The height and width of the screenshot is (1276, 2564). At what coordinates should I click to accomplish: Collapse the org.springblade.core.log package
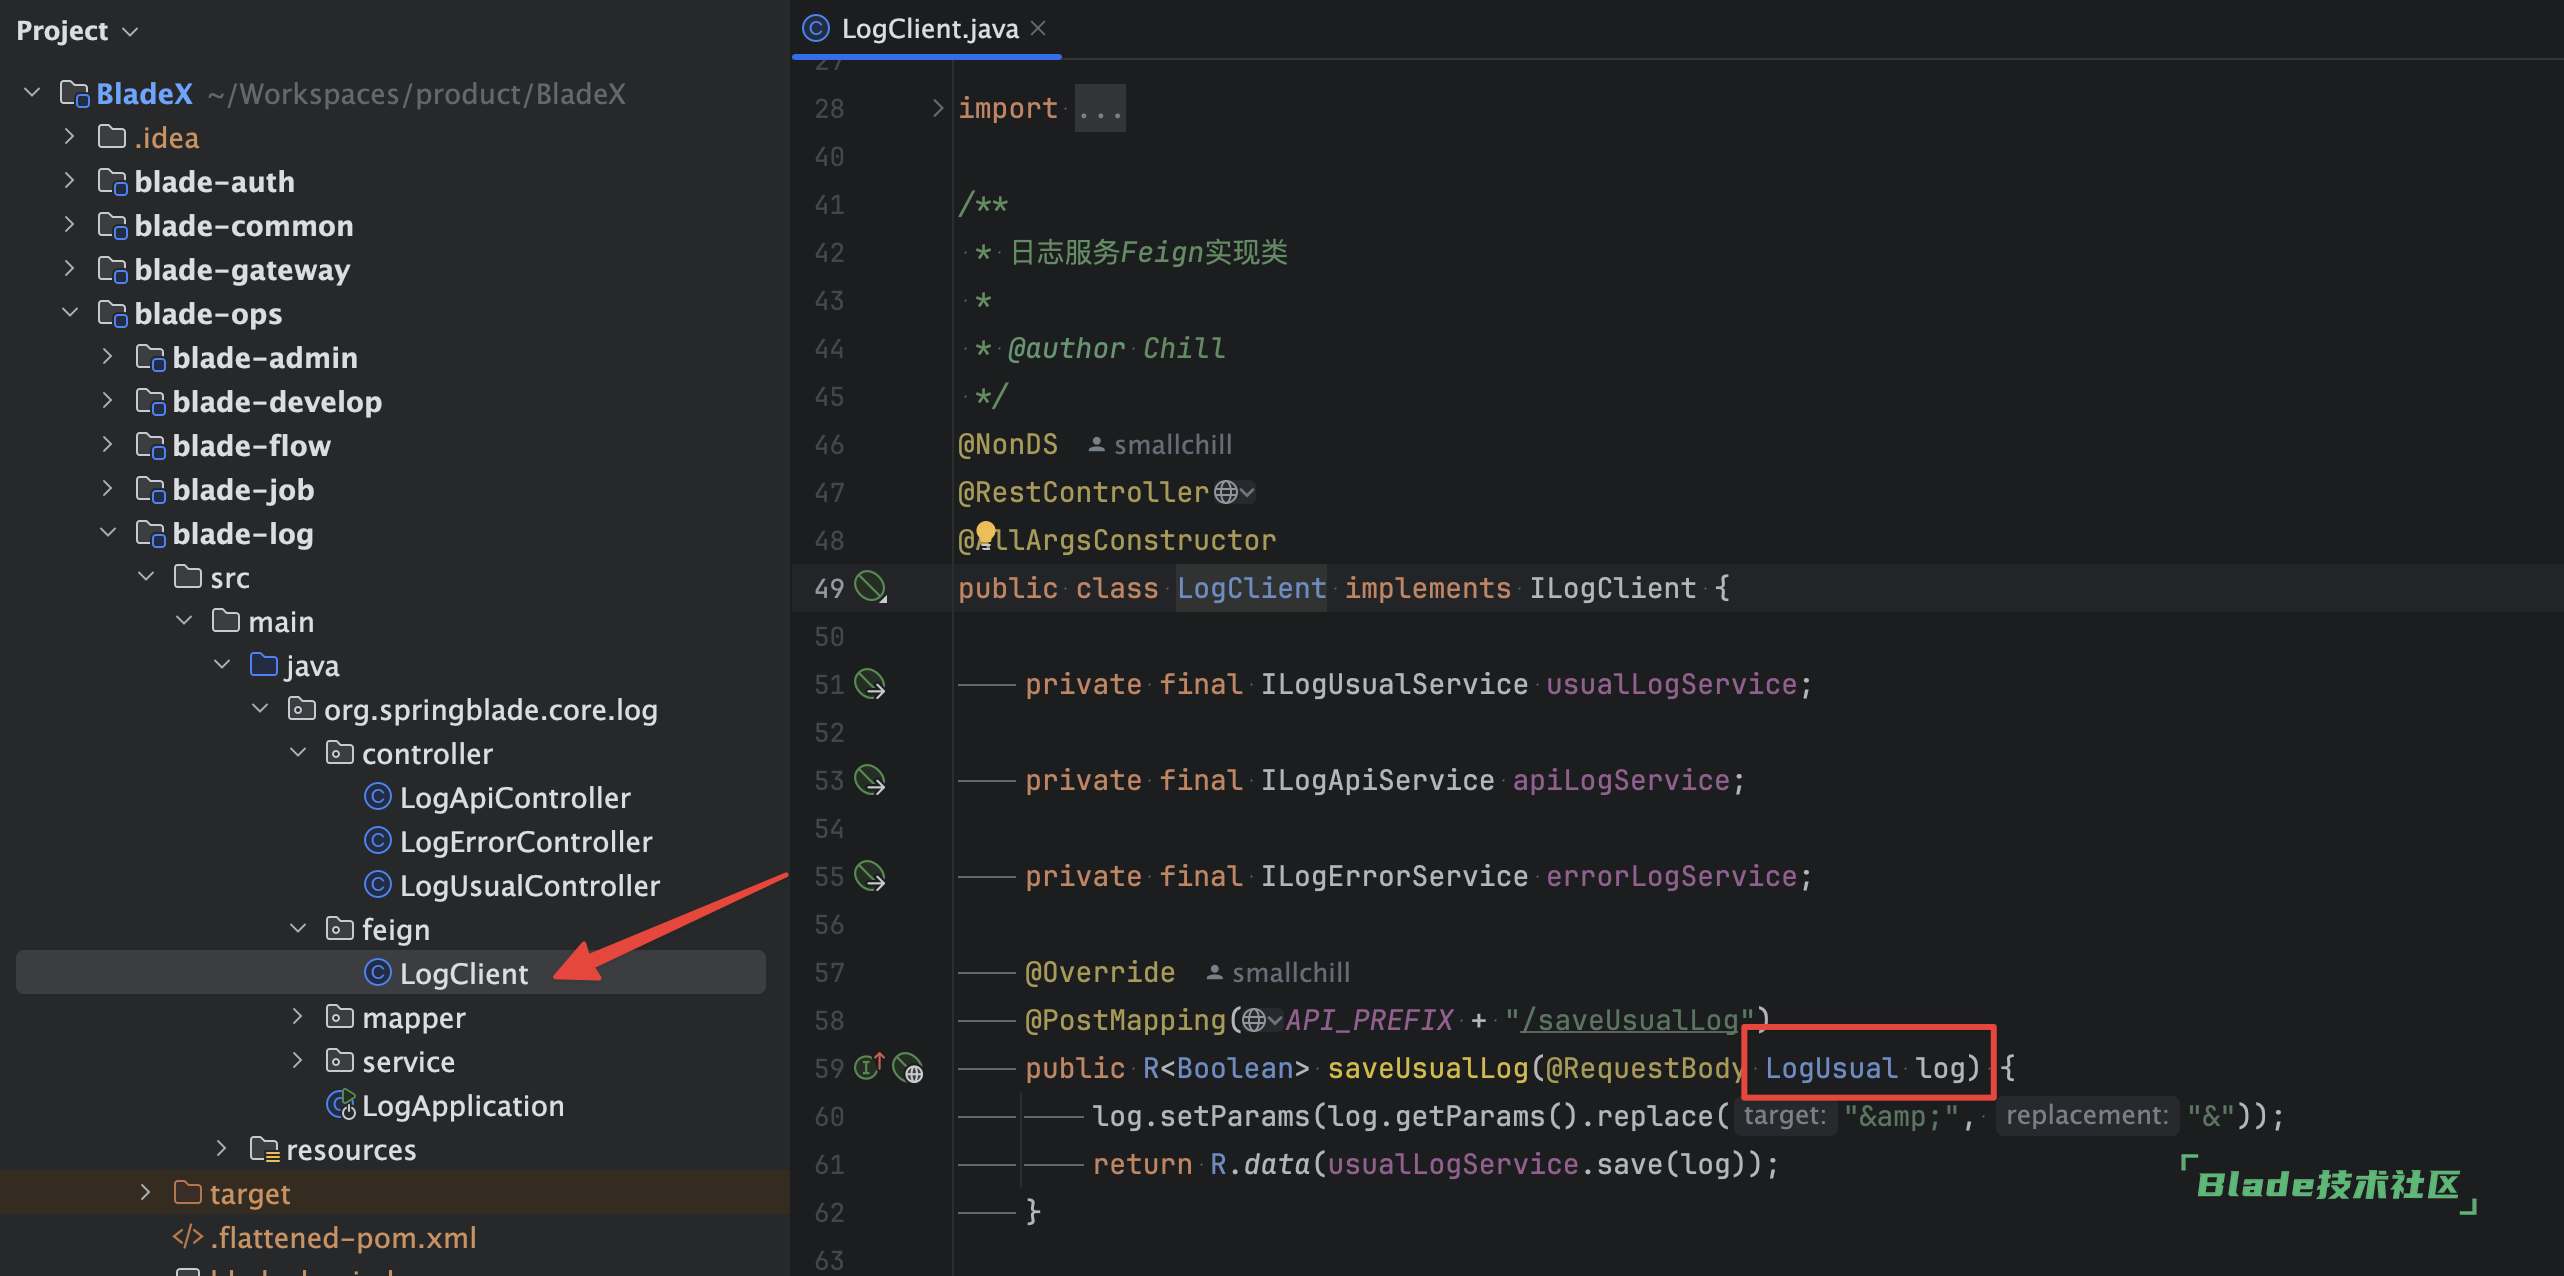(260, 709)
